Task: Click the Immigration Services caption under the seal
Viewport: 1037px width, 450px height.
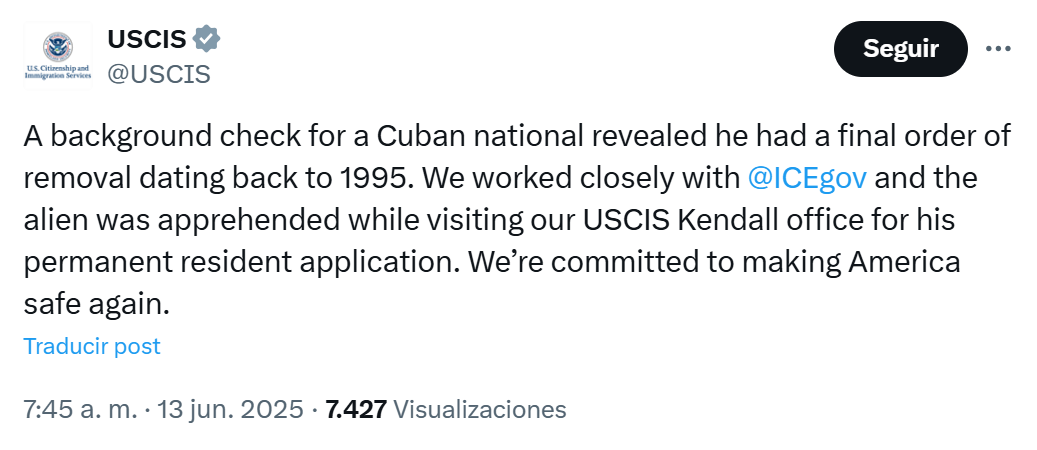Action: coord(58,77)
